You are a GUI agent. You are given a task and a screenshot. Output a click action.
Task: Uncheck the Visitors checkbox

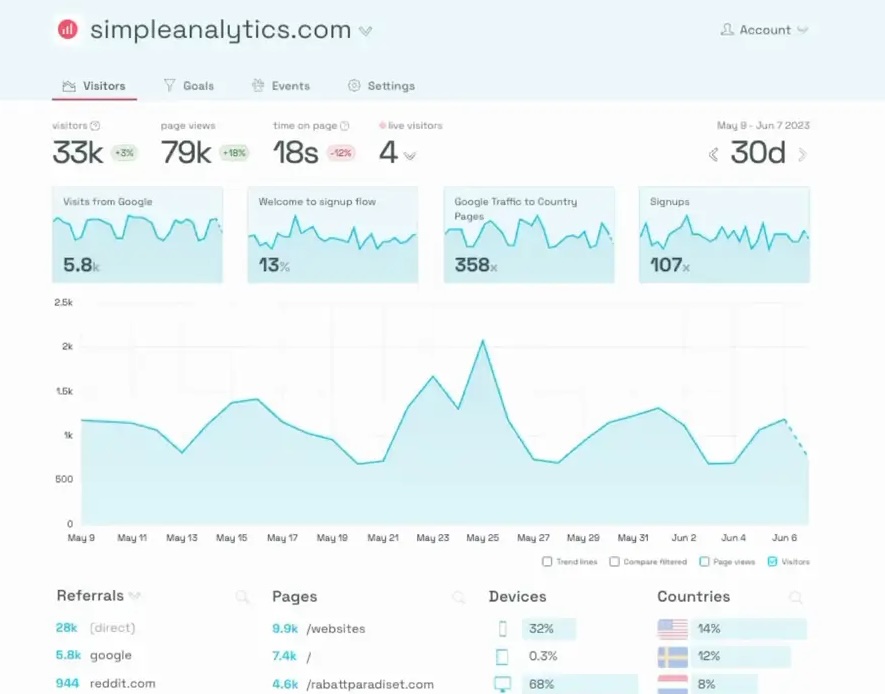click(x=773, y=561)
